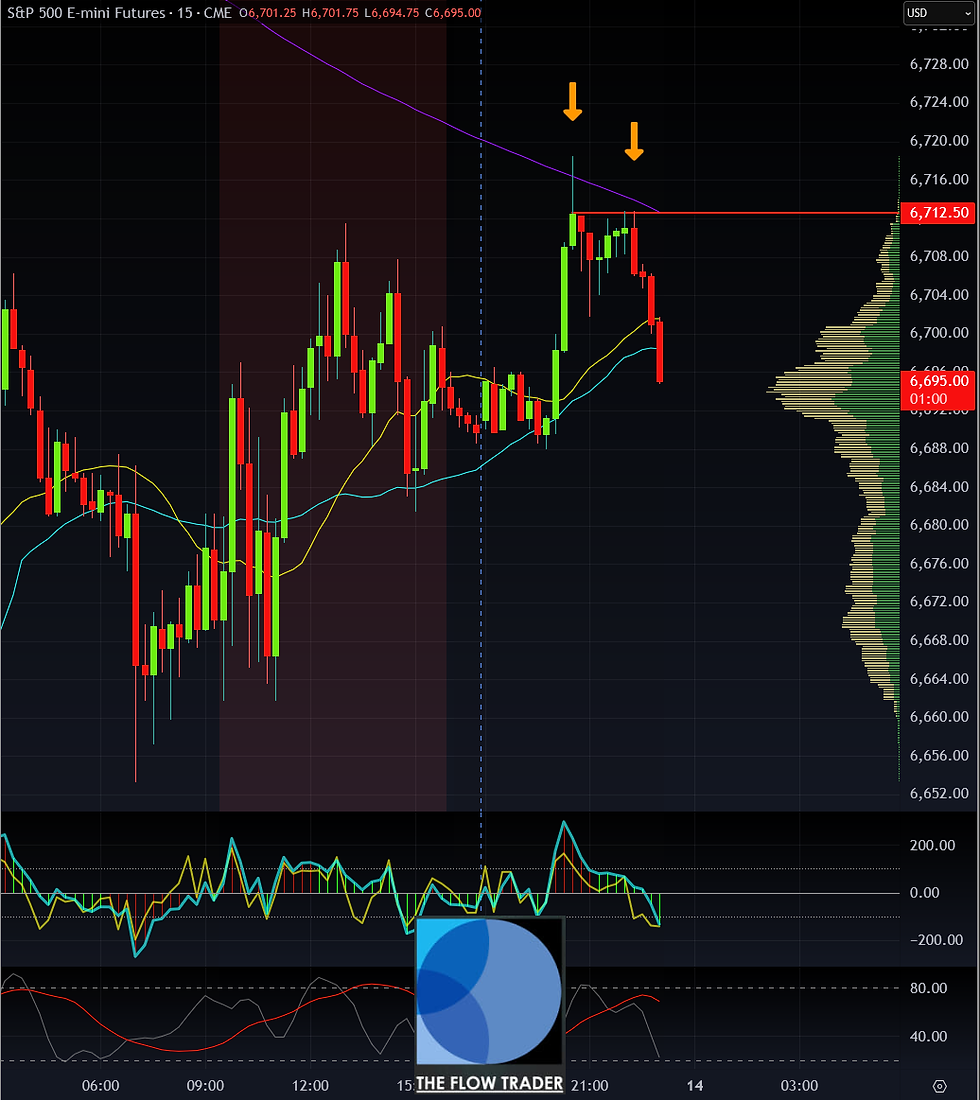The height and width of the screenshot is (1100, 980).
Task: Click the 6,708.00 price axis label
Action: click(x=939, y=256)
